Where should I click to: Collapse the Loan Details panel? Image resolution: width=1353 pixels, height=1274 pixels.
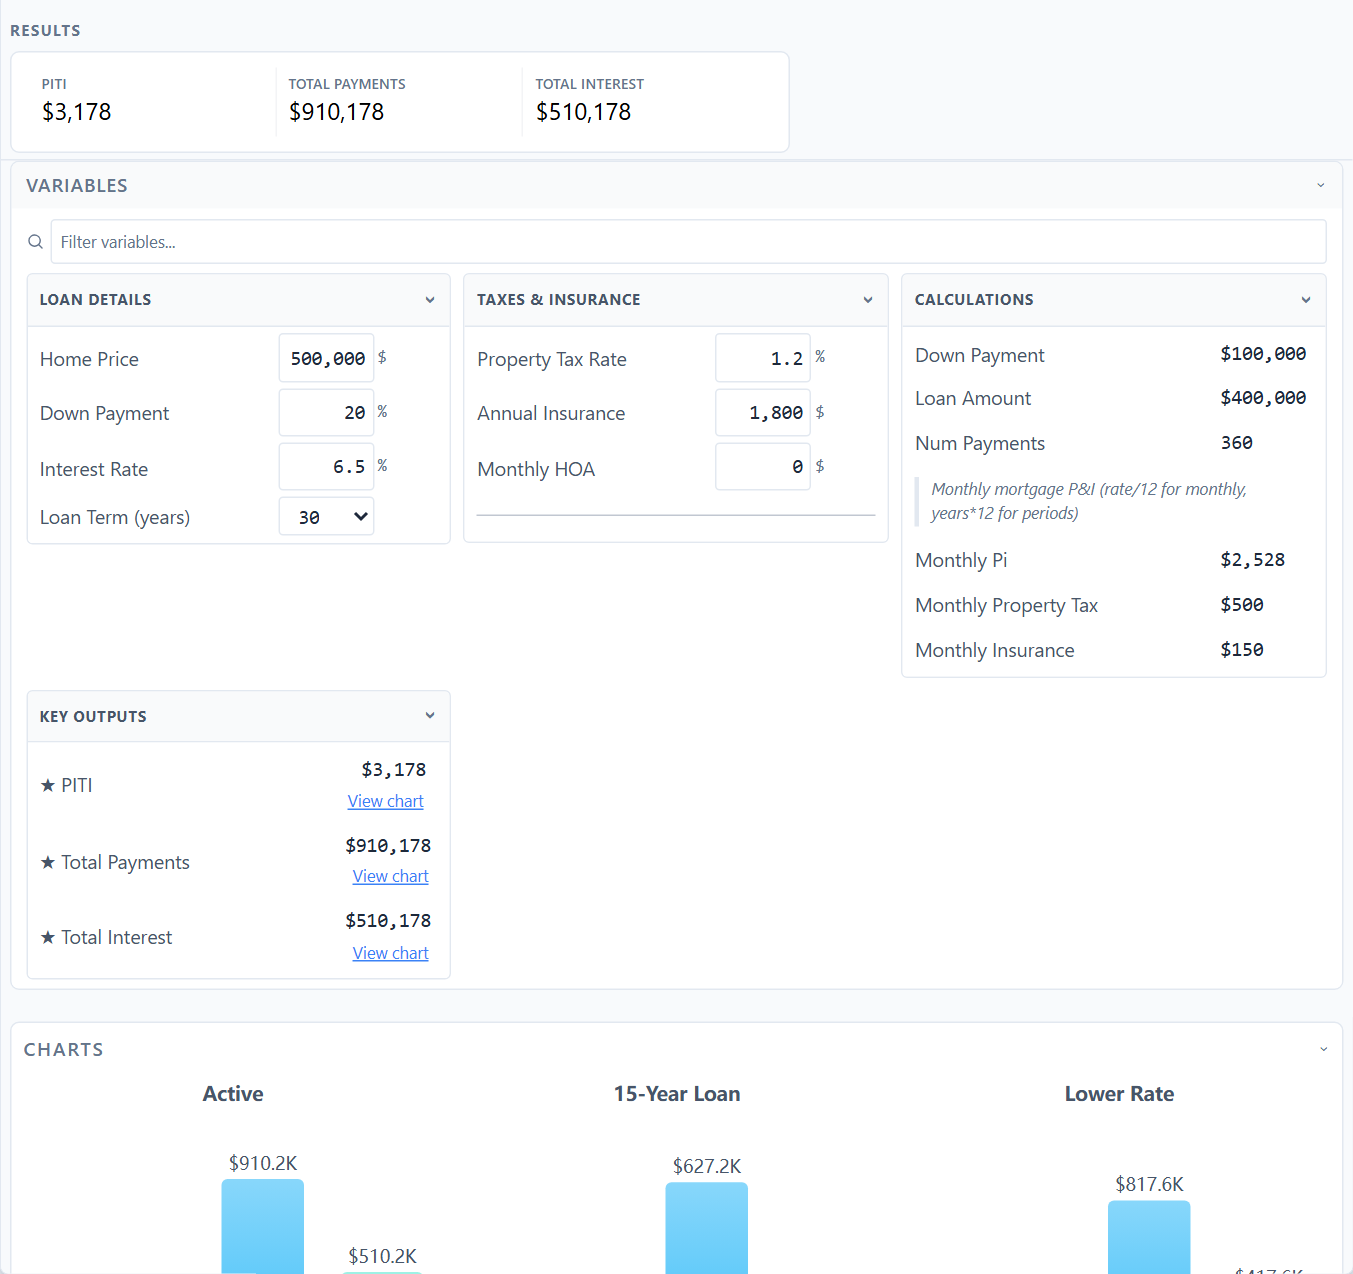point(430,300)
